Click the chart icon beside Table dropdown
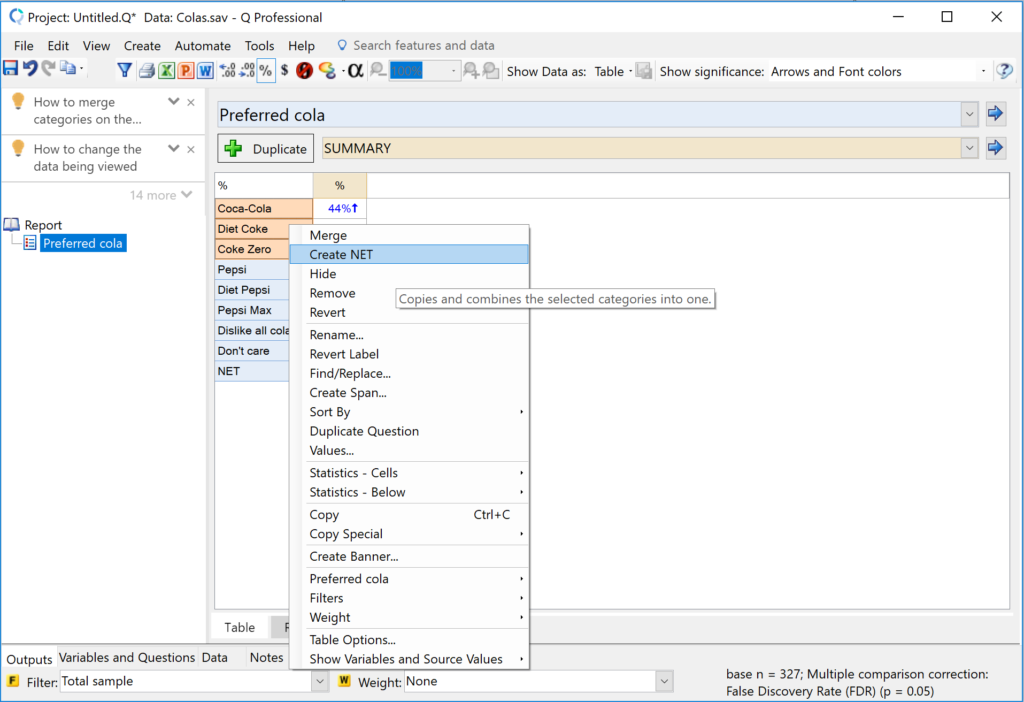Viewport: 1024px width, 702px height. 644,71
